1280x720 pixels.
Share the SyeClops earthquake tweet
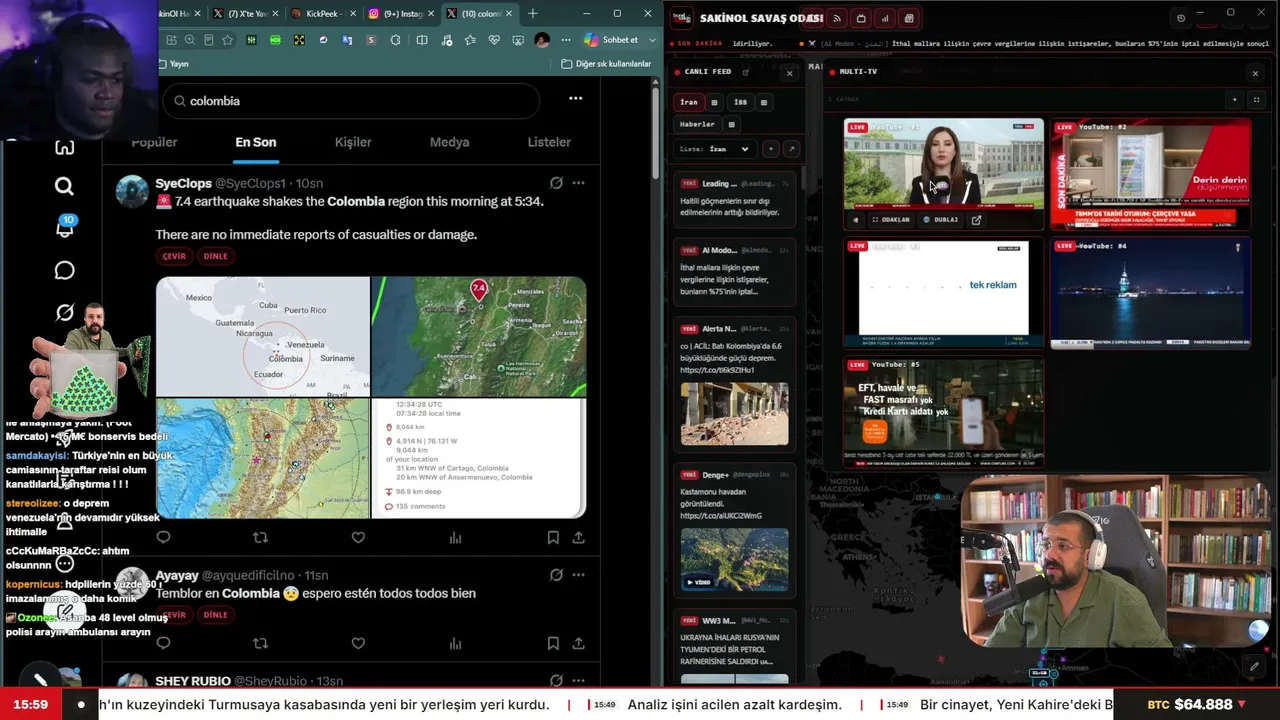click(x=578, y=538)
